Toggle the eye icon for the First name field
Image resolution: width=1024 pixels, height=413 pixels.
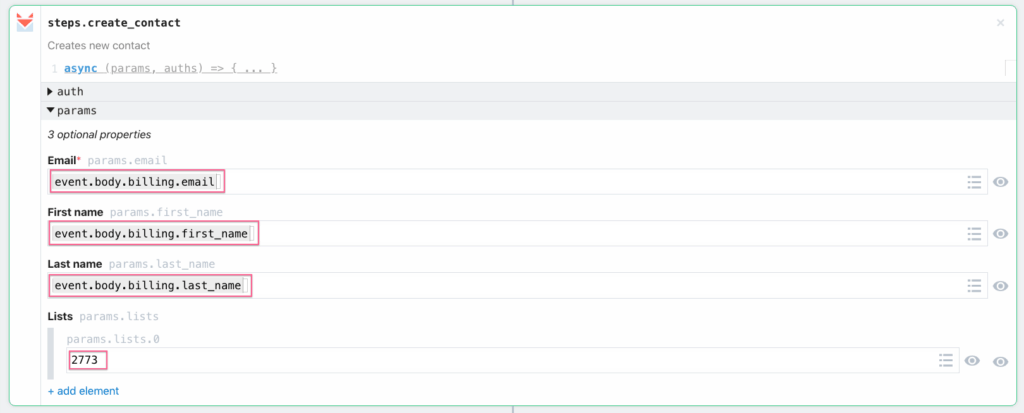(1000, 234)
